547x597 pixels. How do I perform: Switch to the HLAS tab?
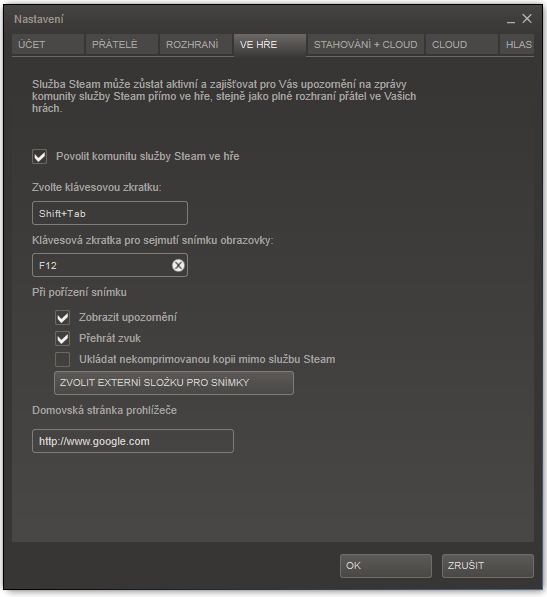517,45
